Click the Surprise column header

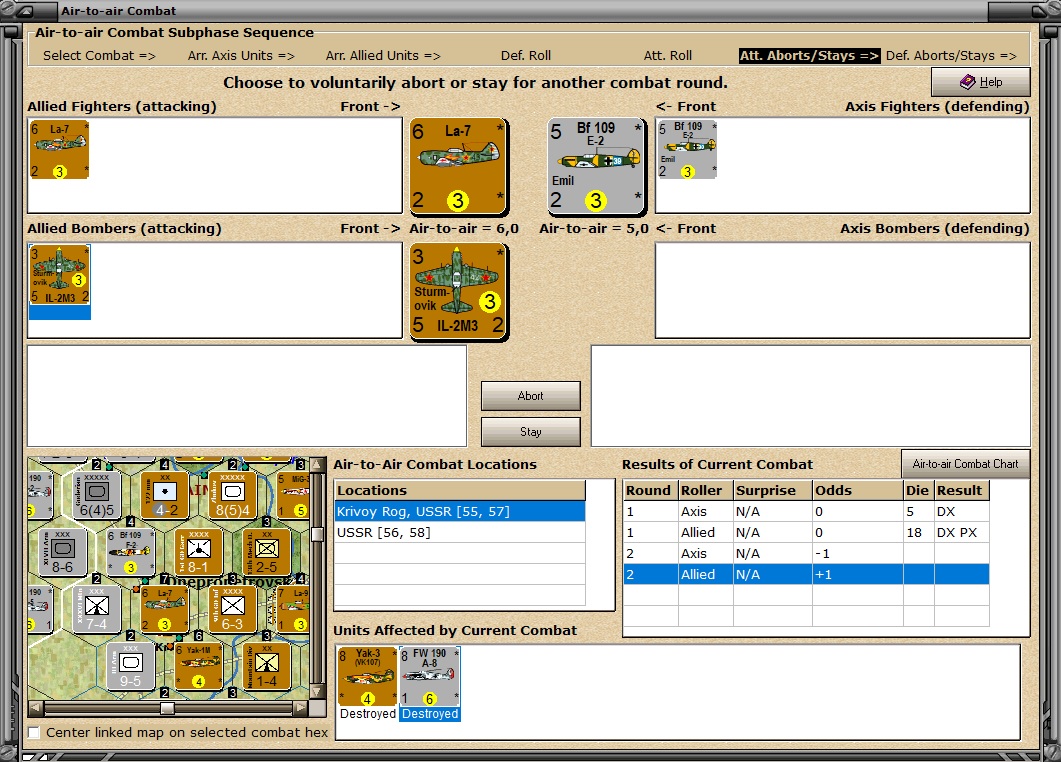(773, 491)
